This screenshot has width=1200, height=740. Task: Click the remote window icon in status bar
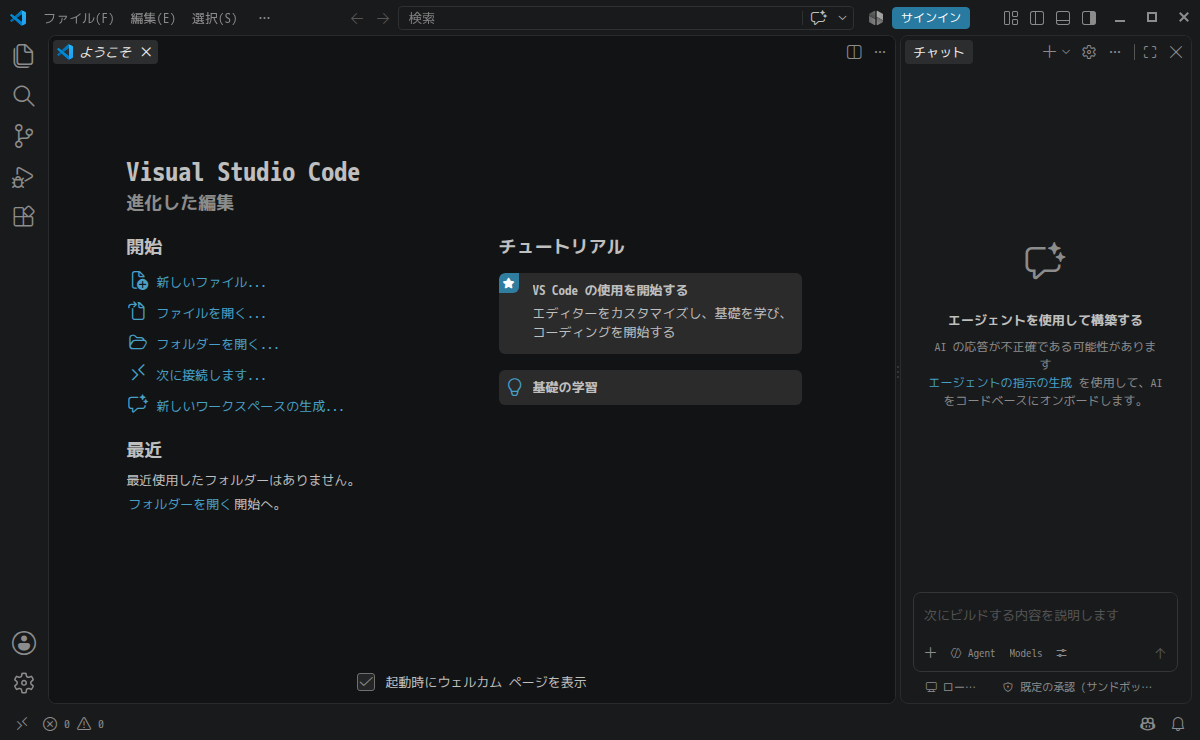click(x=22, y=723)
